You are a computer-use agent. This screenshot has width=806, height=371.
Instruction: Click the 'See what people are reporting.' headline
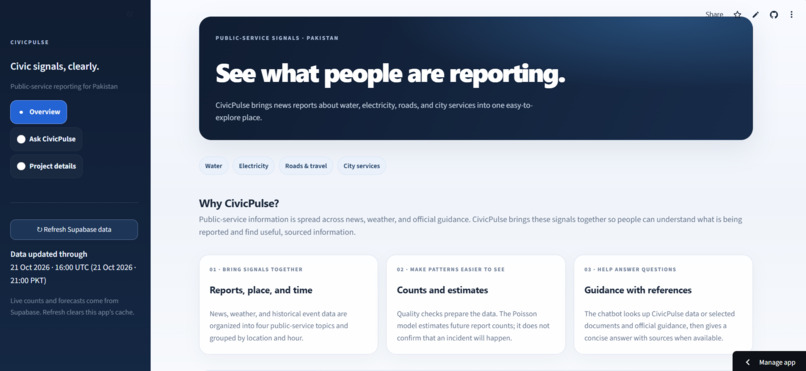pos(390,73)
